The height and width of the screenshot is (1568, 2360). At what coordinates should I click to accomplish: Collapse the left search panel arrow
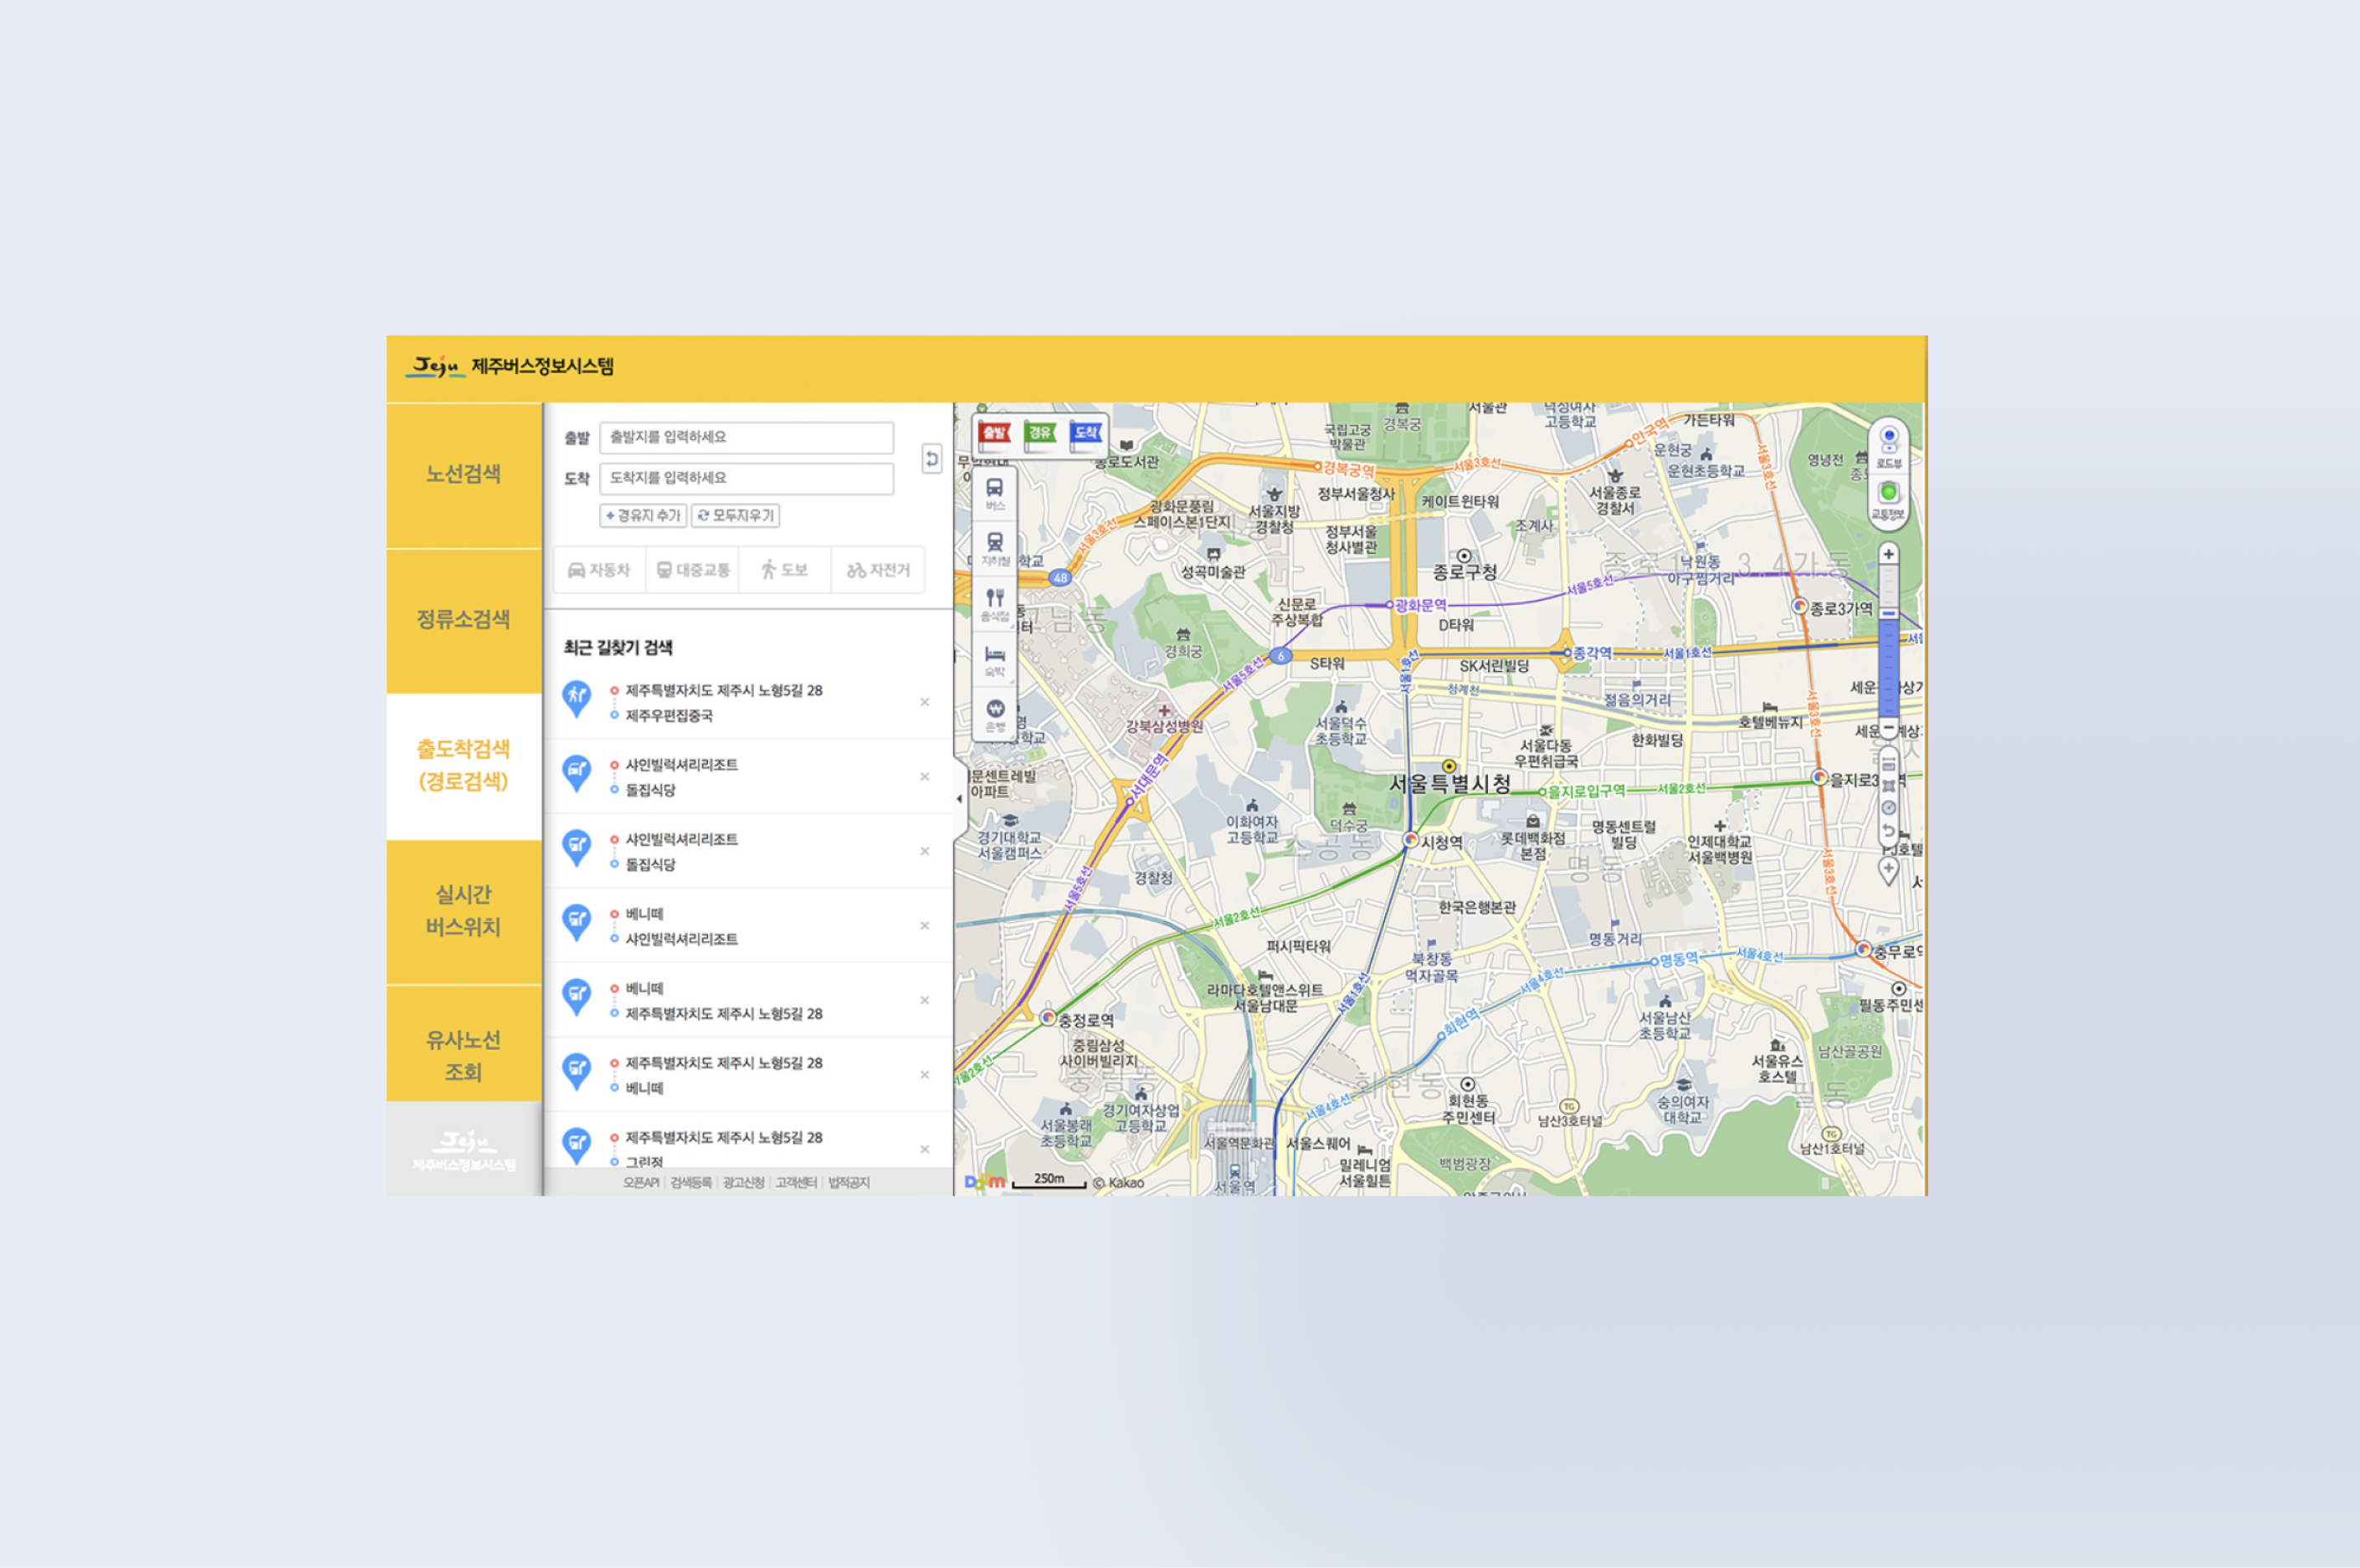coord(960,798)
